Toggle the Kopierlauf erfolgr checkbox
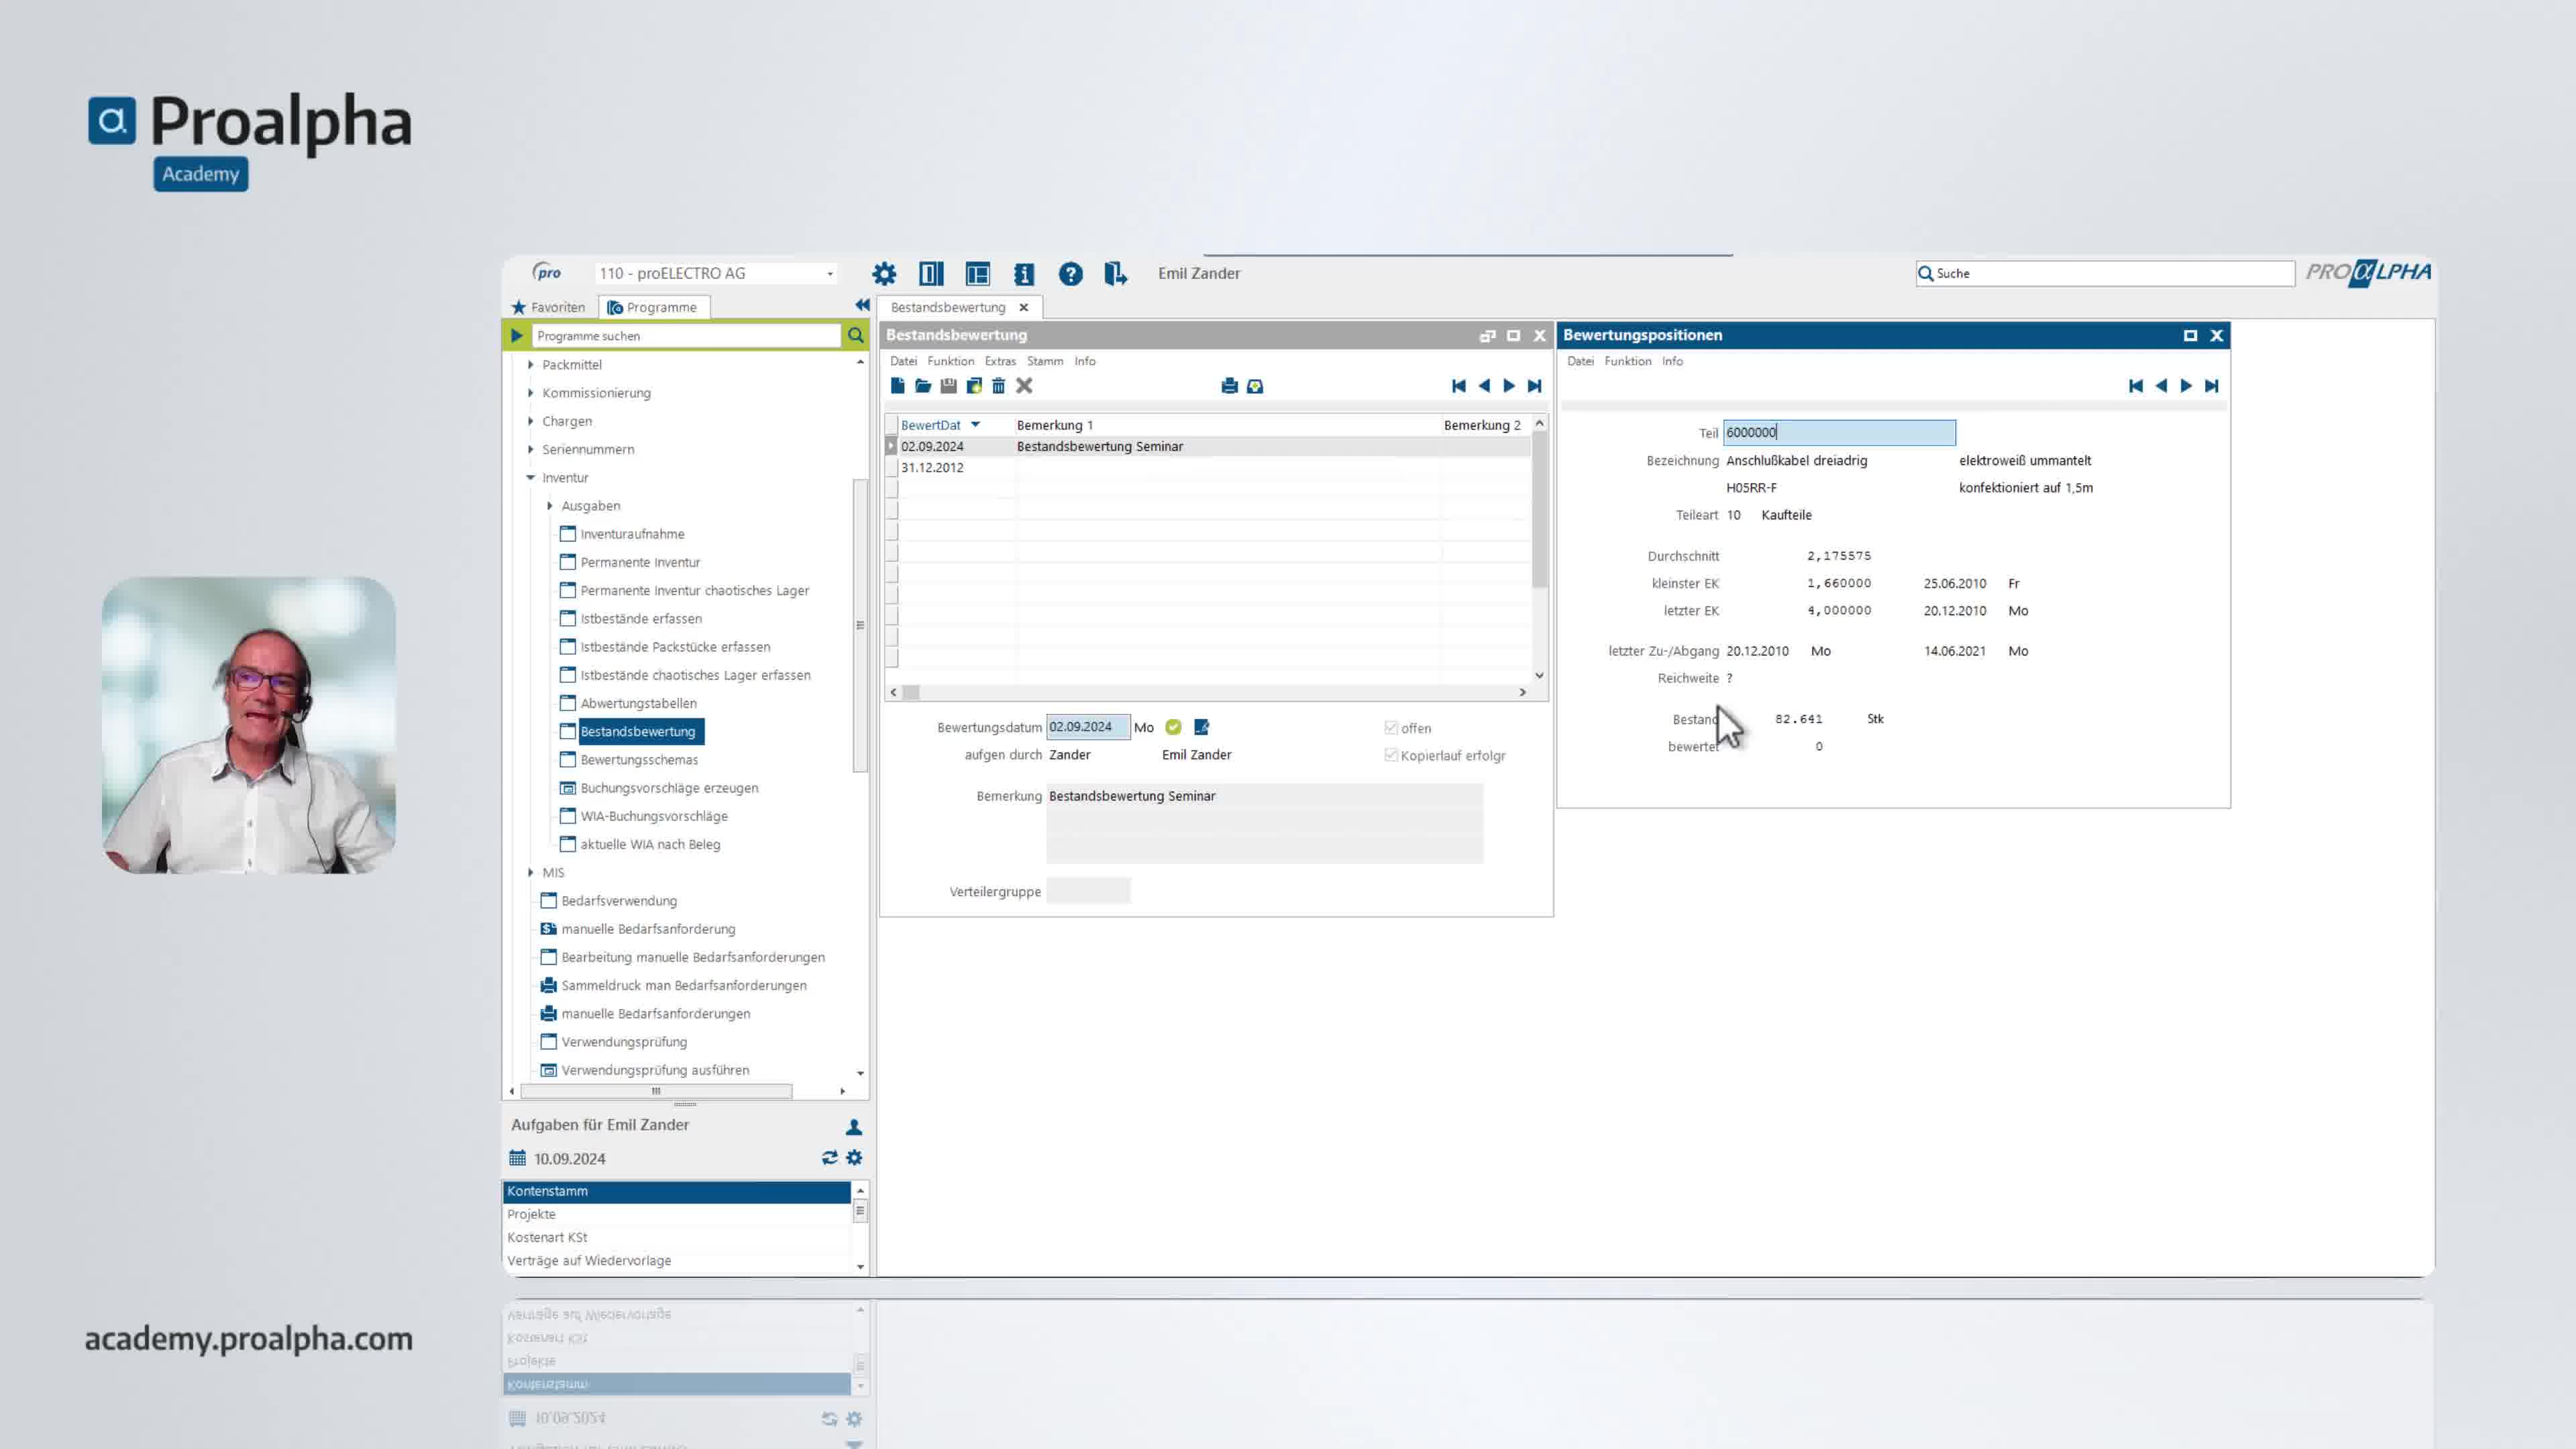 pyautogui.click(x=1391, y=755)
